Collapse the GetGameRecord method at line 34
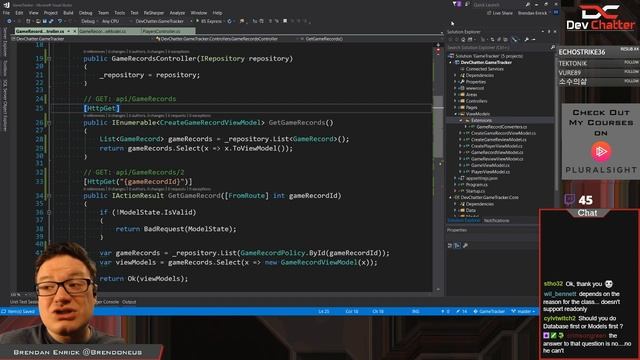Viewport: 640px width, 360px height. [x=49, y=196]
